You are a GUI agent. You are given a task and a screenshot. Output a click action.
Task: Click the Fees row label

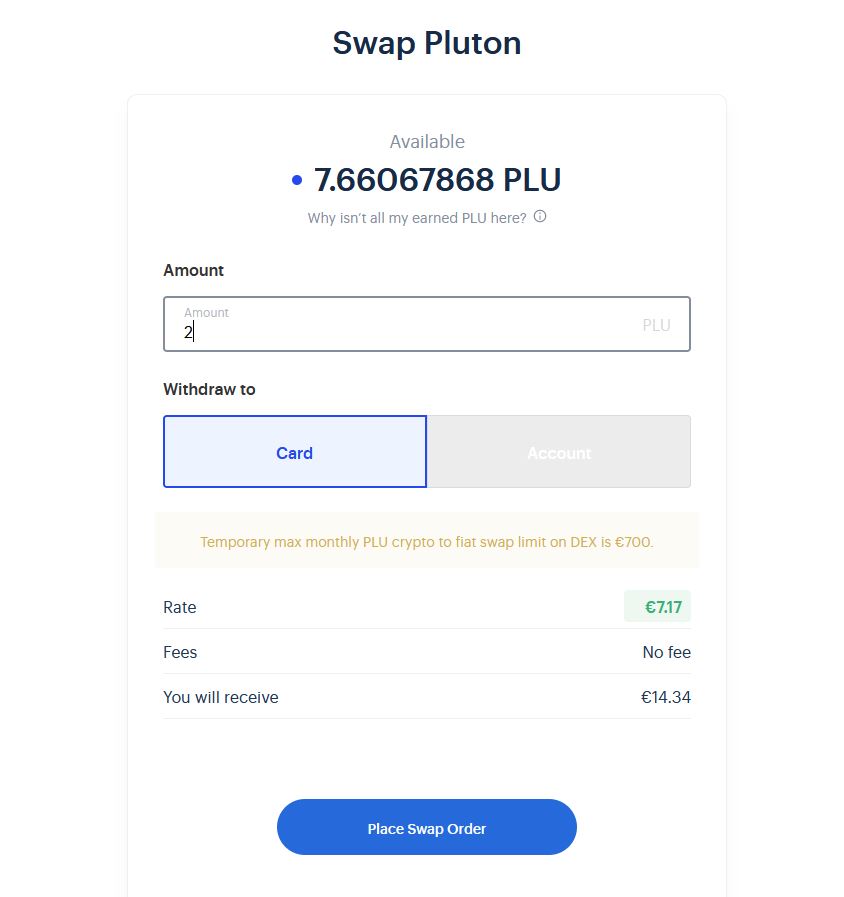pos(180,652)
